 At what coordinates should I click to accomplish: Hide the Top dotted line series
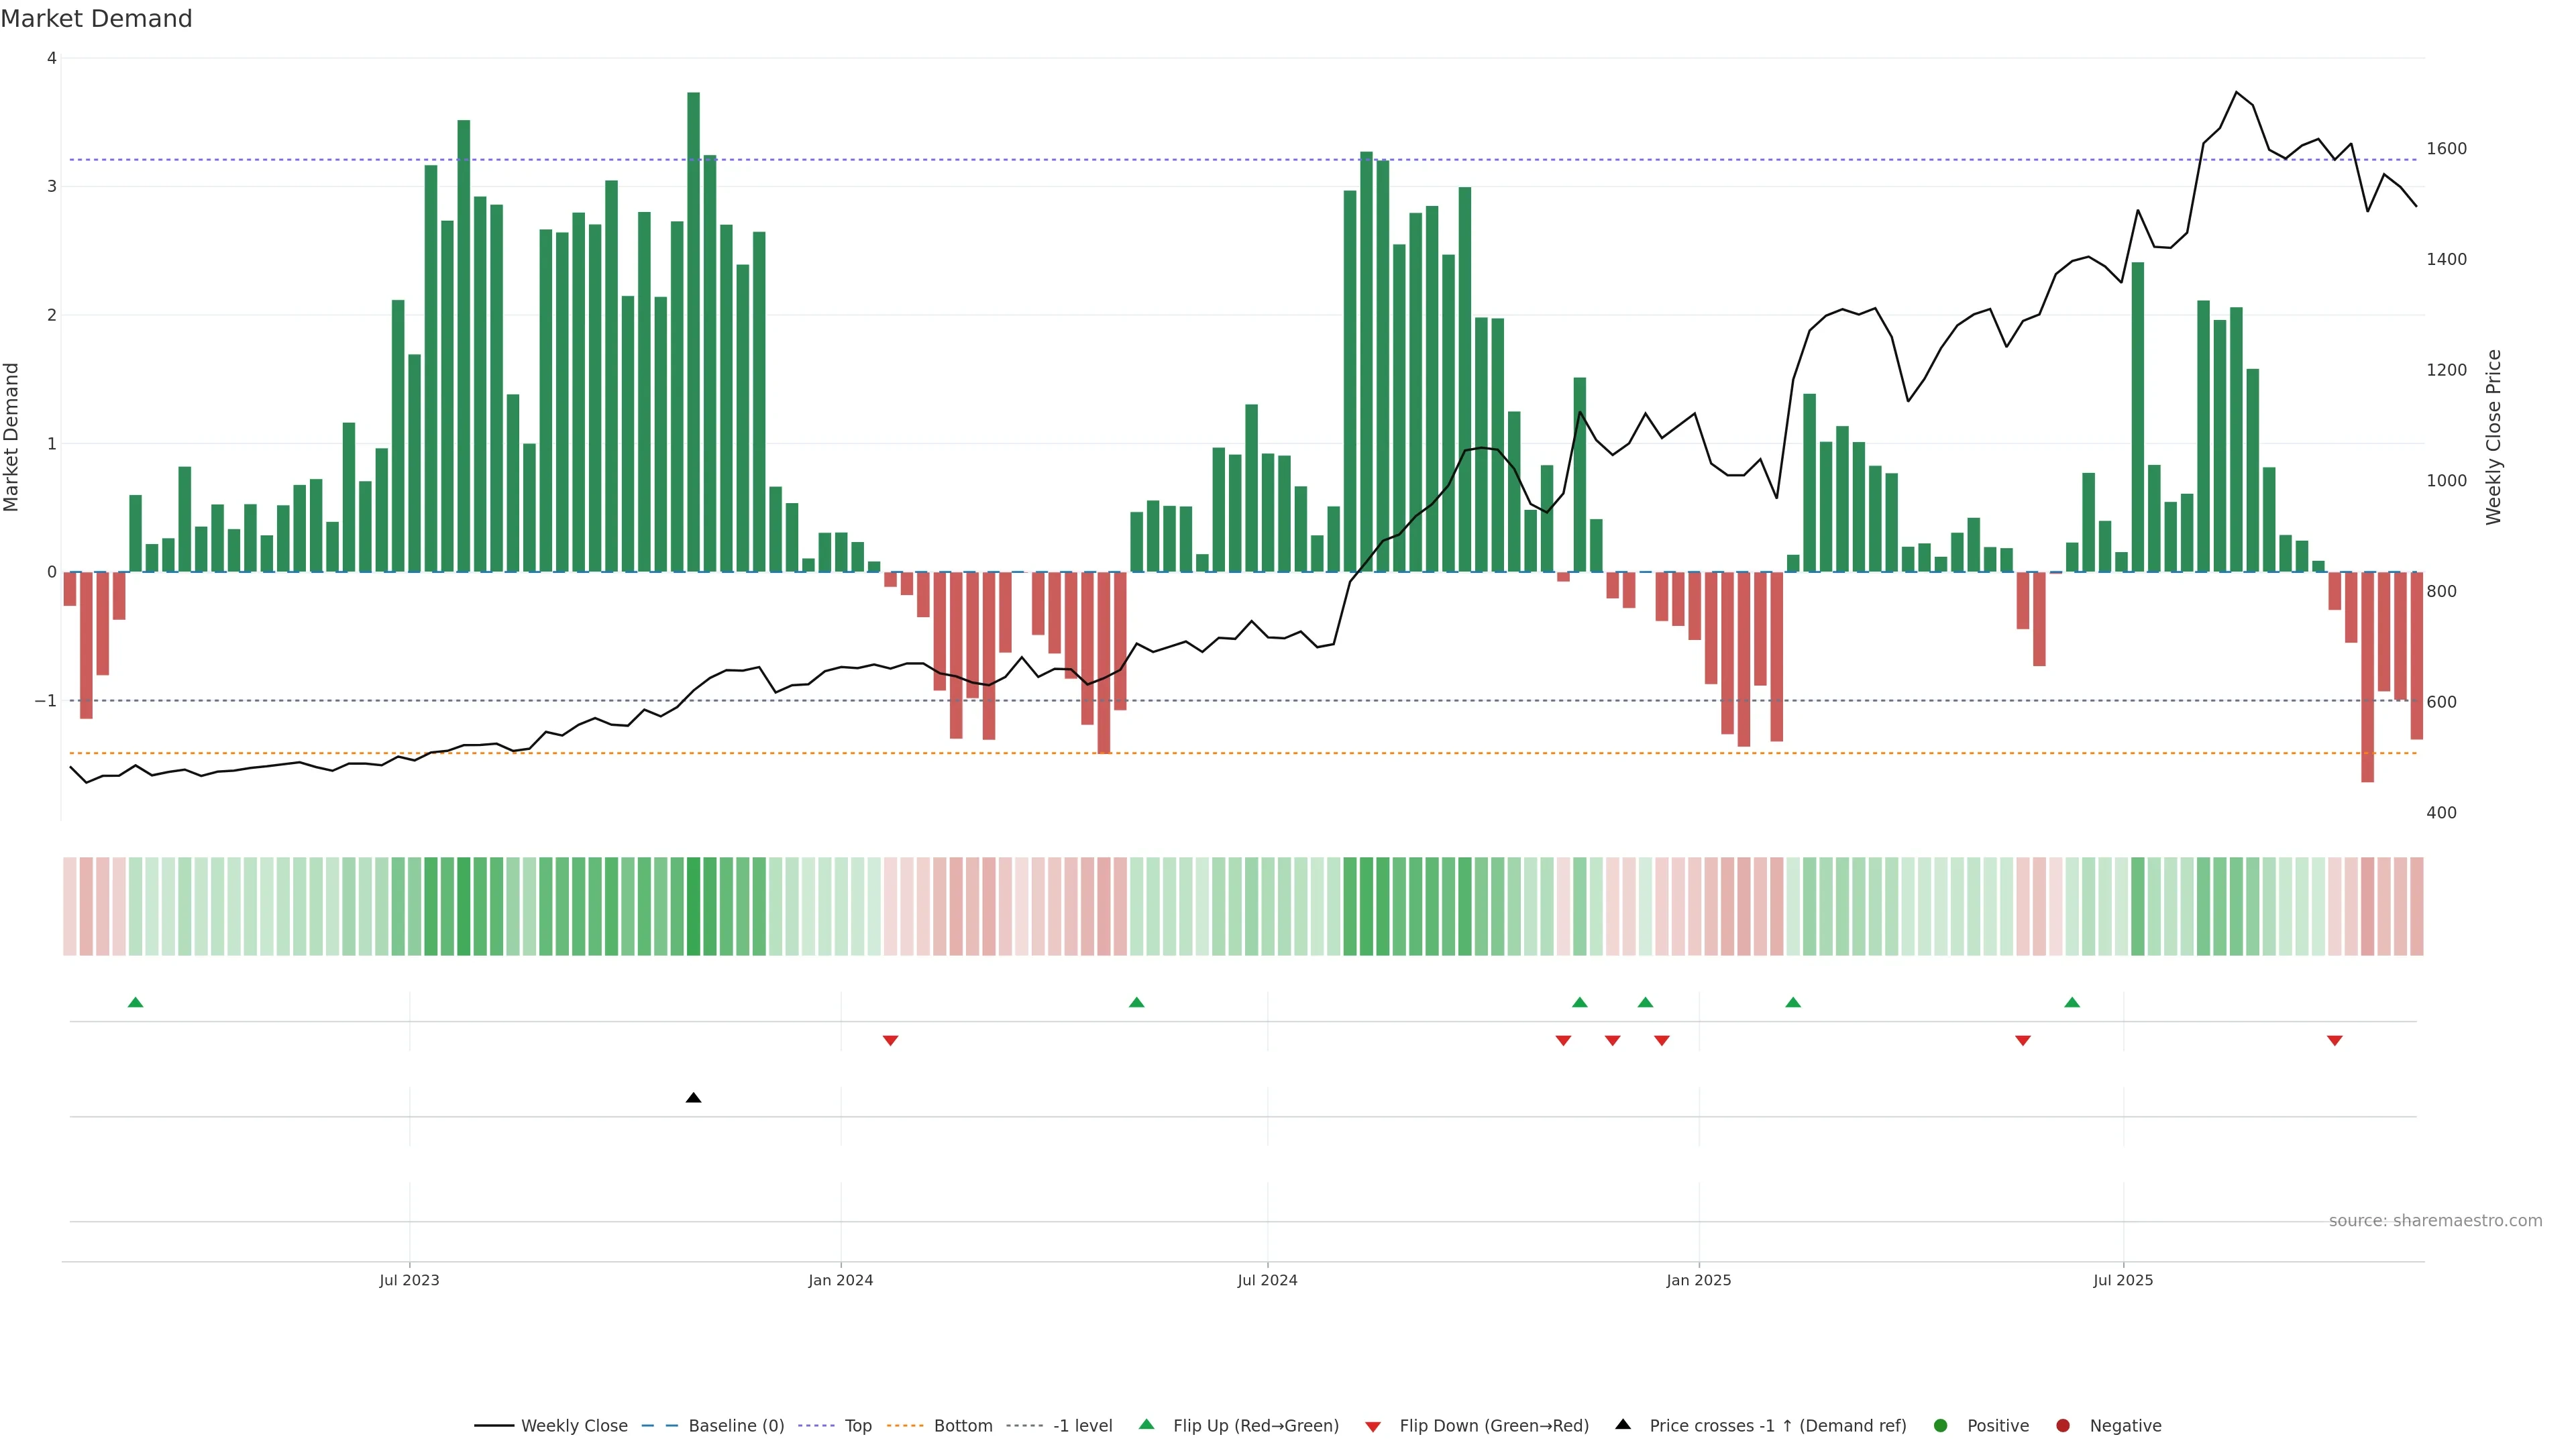pyautogui.click(x=857, y=1426)
